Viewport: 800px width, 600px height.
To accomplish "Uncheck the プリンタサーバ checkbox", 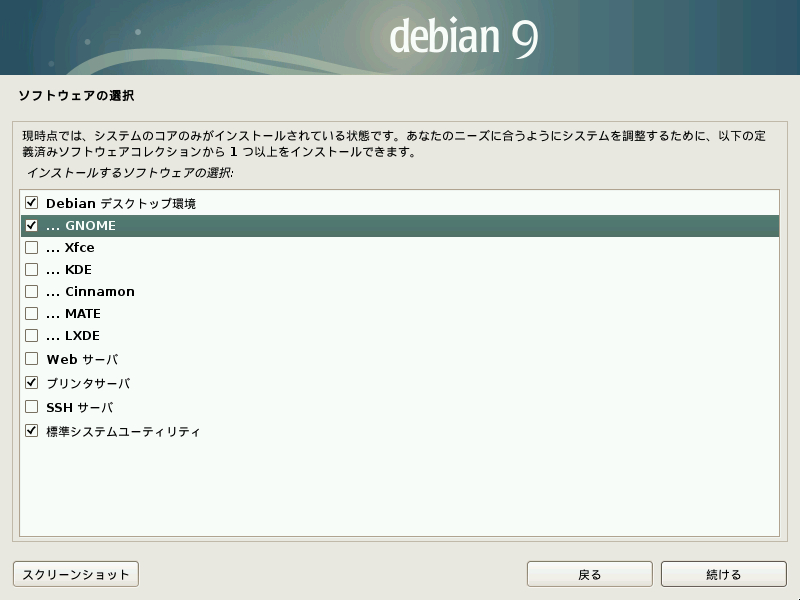I will click(32, 383).
